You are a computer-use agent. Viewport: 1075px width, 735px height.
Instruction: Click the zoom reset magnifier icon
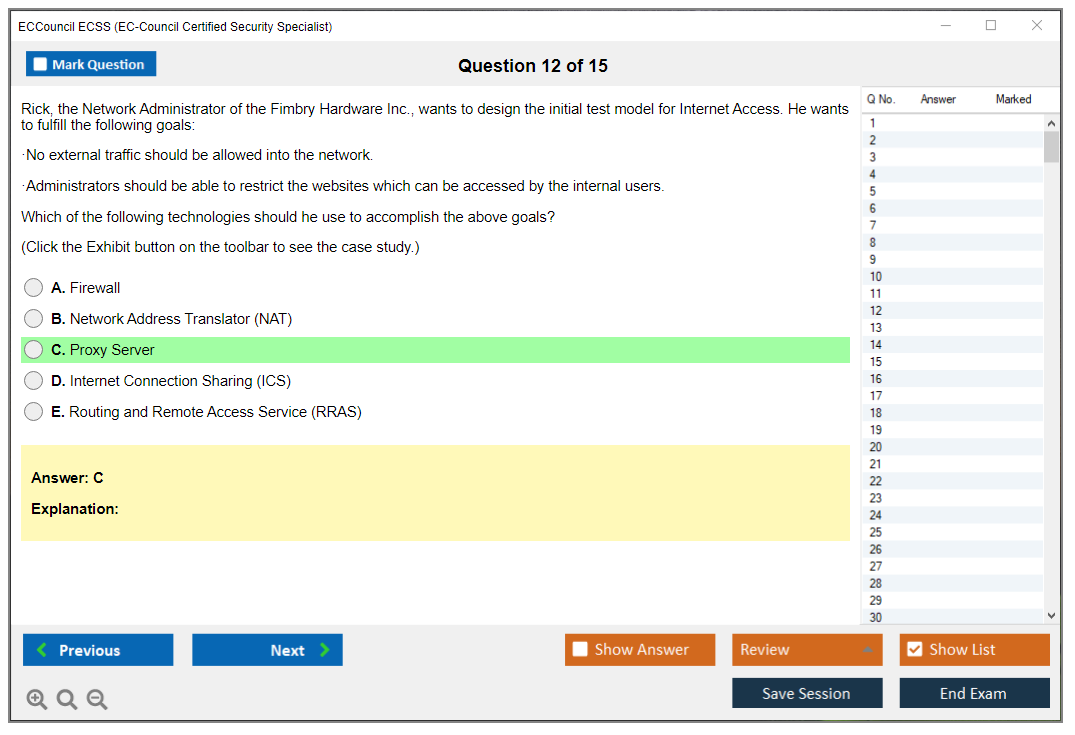coord(67,700)
